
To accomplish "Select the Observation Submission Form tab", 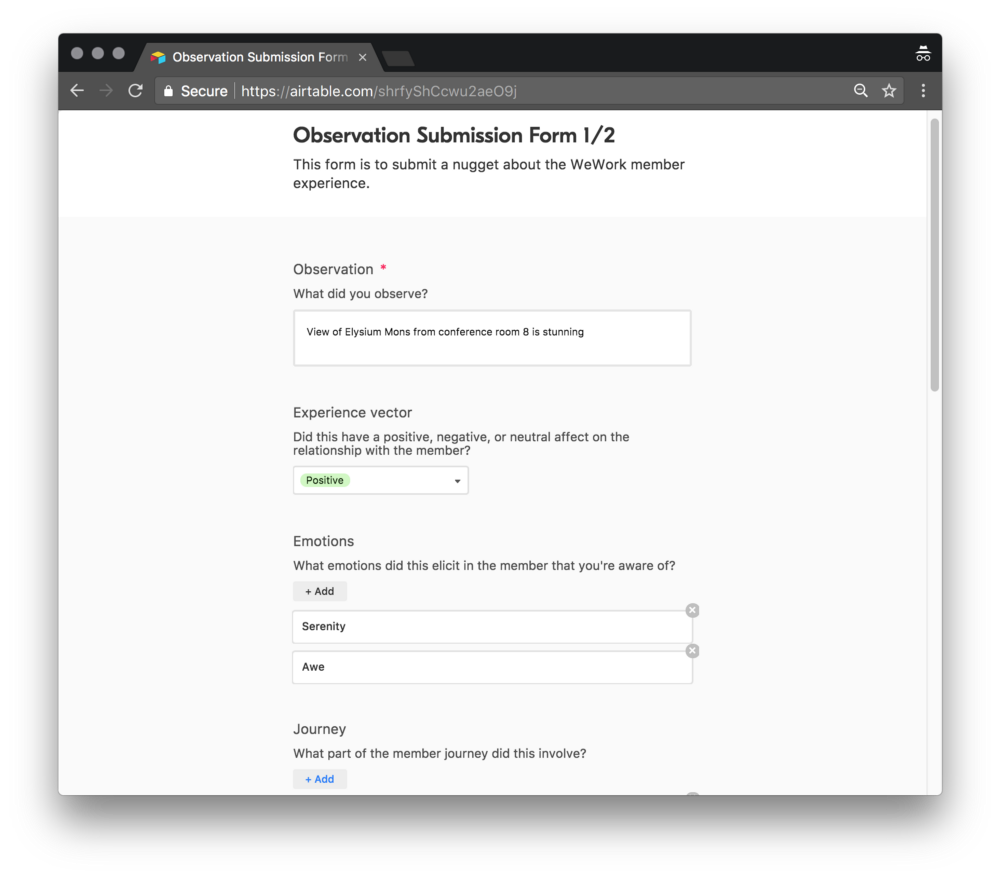I will (255, 57).
